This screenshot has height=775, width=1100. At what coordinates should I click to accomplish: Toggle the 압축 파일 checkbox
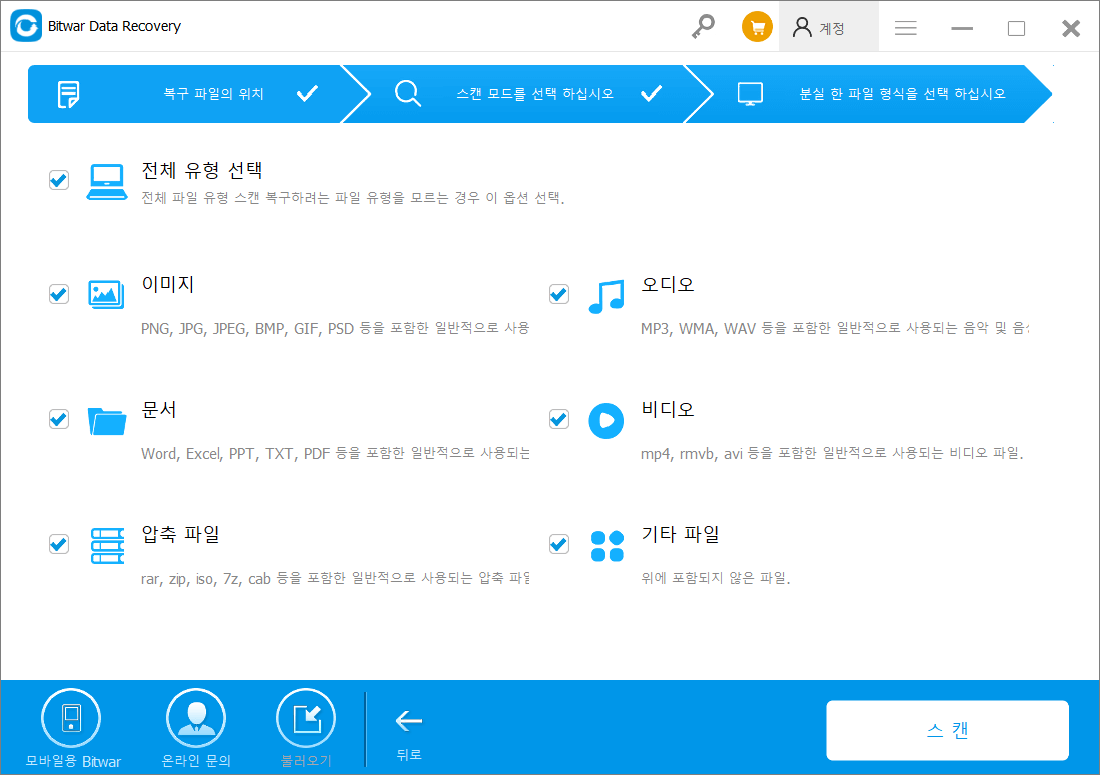59,544
